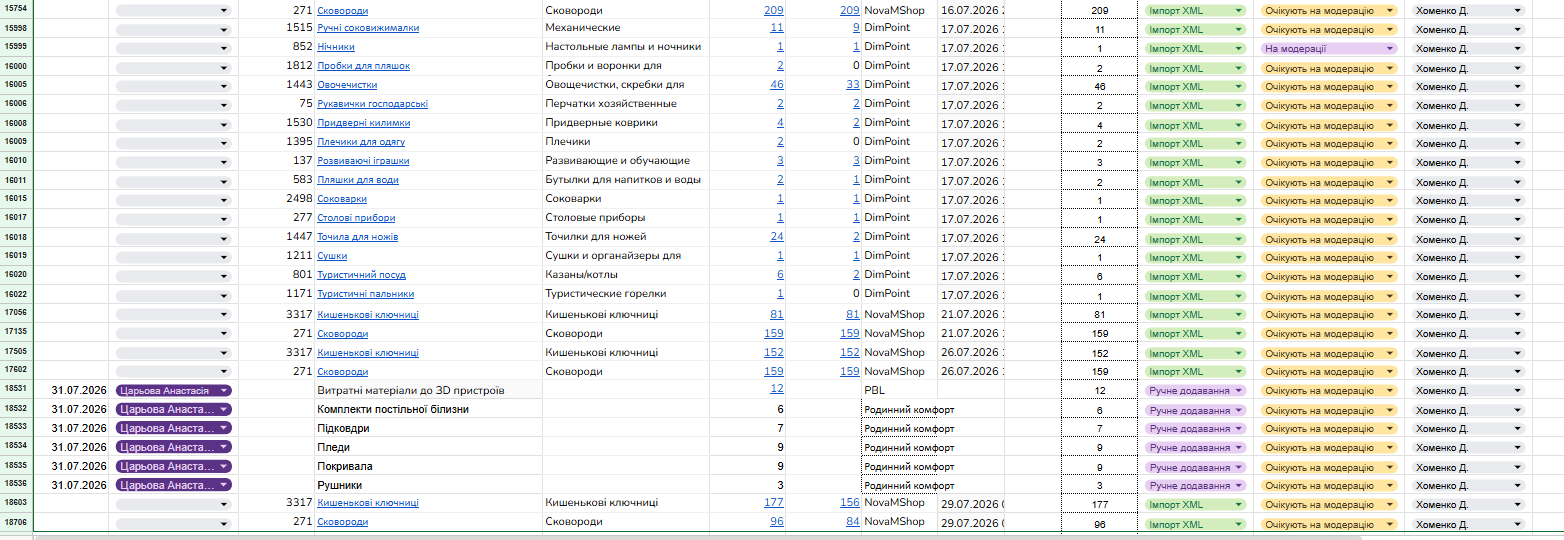Screen dimensions: 1564x540
Task: Select the 'Механические' cell
Action: click(x=625, y=28)
